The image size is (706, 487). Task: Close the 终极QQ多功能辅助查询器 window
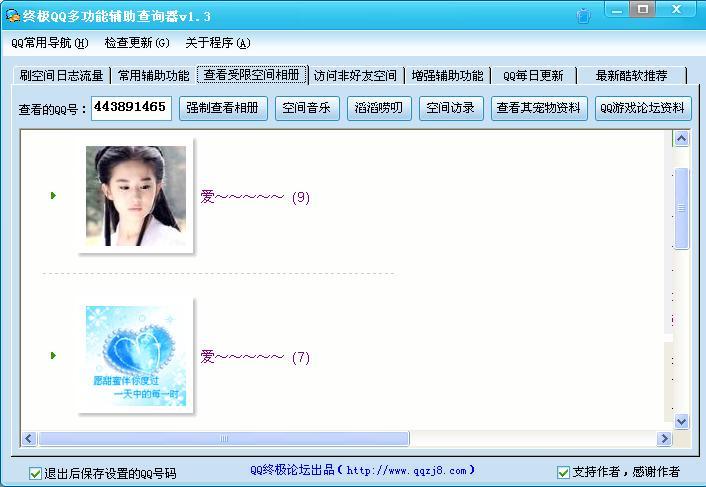(676, 9)
